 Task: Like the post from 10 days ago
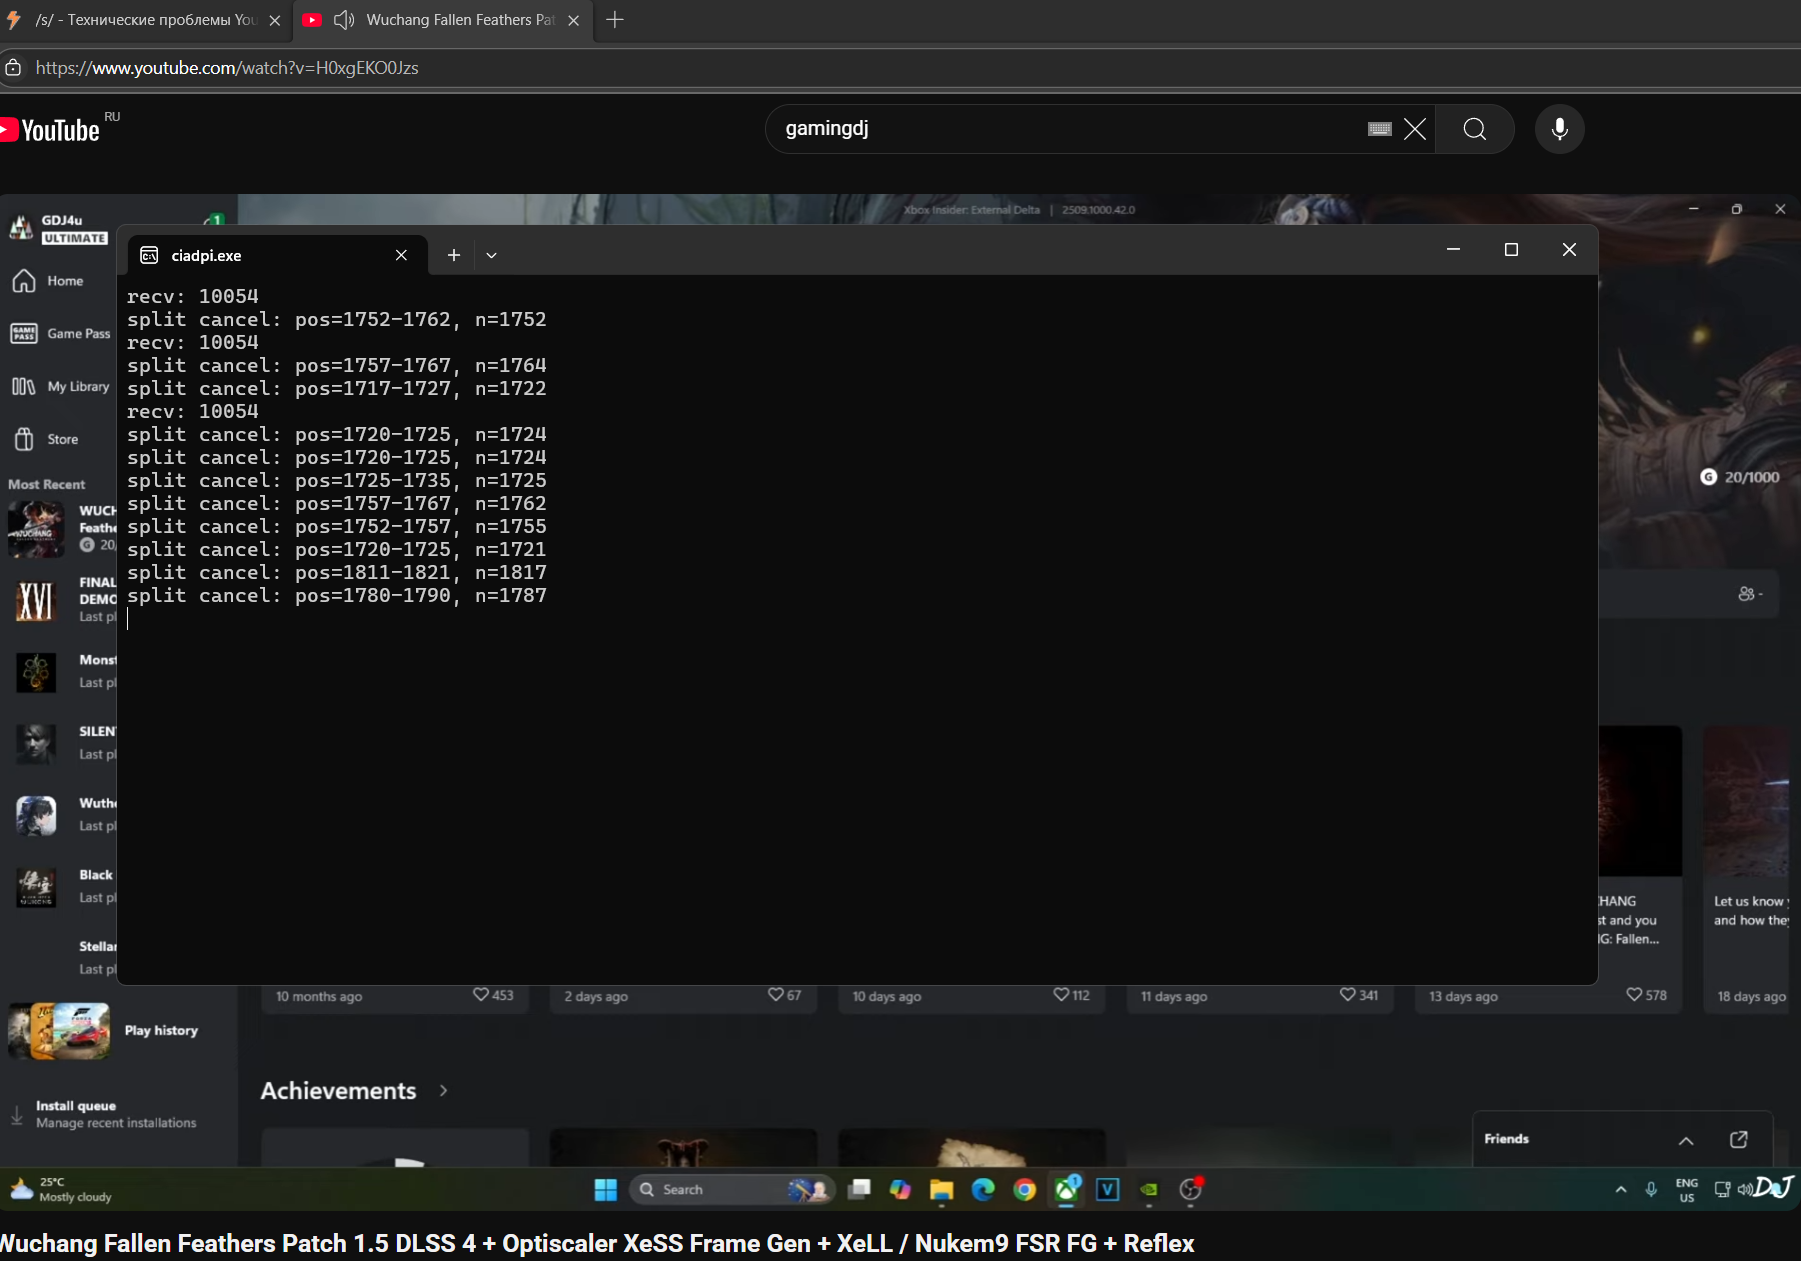click(x=1062, y=994)
